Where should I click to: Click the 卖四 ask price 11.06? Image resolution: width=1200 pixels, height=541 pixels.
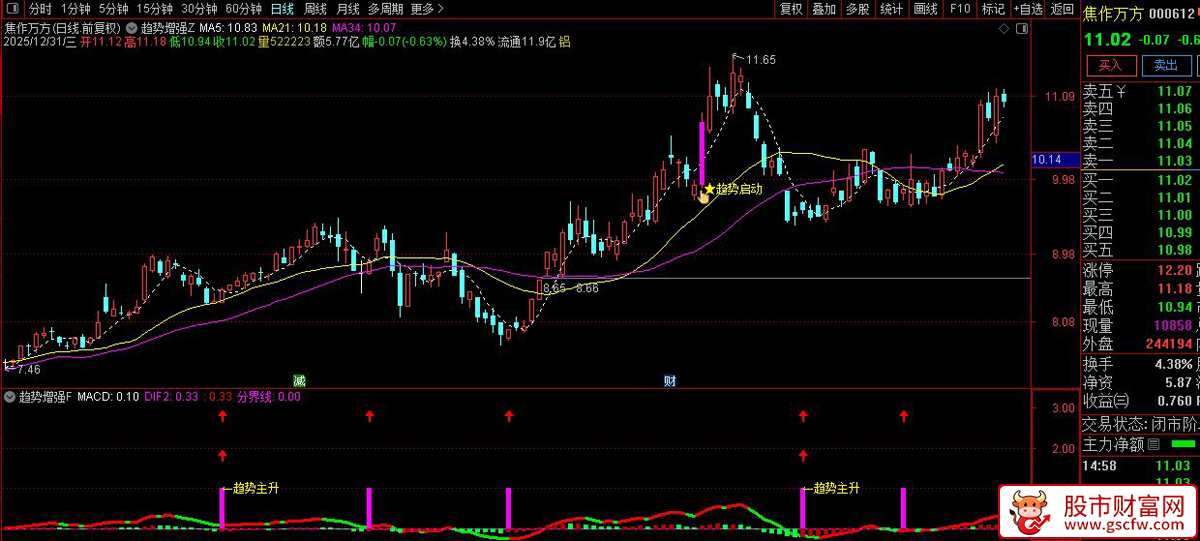[x=1174, y=109]
